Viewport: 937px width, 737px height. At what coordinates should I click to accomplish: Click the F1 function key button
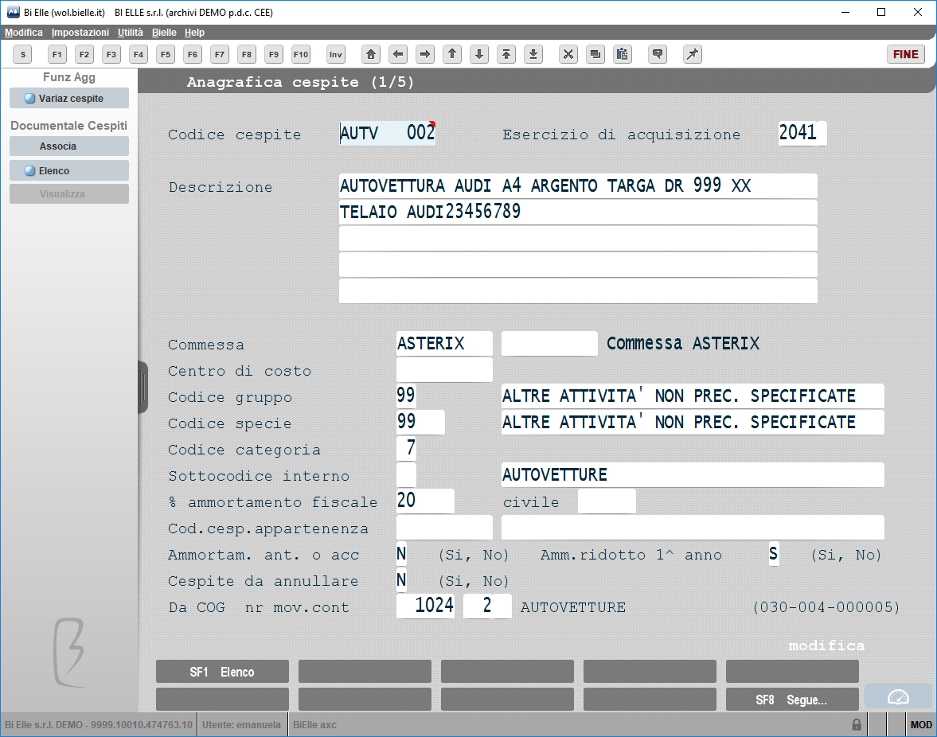pyautogui.click(x=57, y=54)
